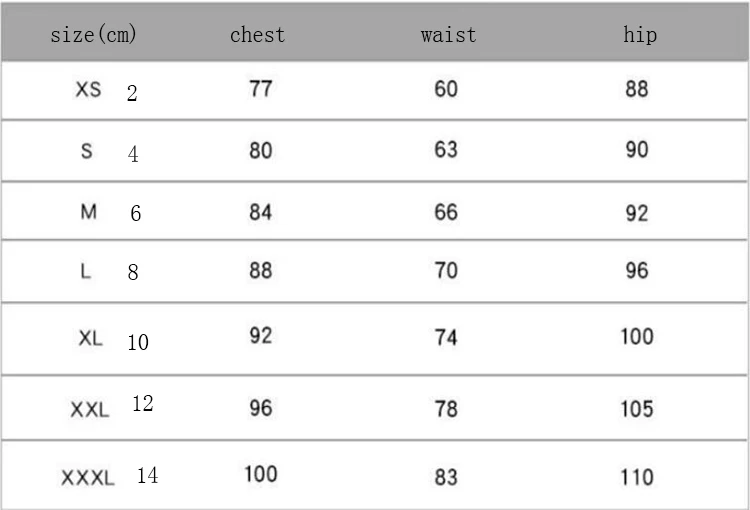Viewport: 750px width, 510px height.
Task: Click the XXXL size label
Action: pos(88,478)
